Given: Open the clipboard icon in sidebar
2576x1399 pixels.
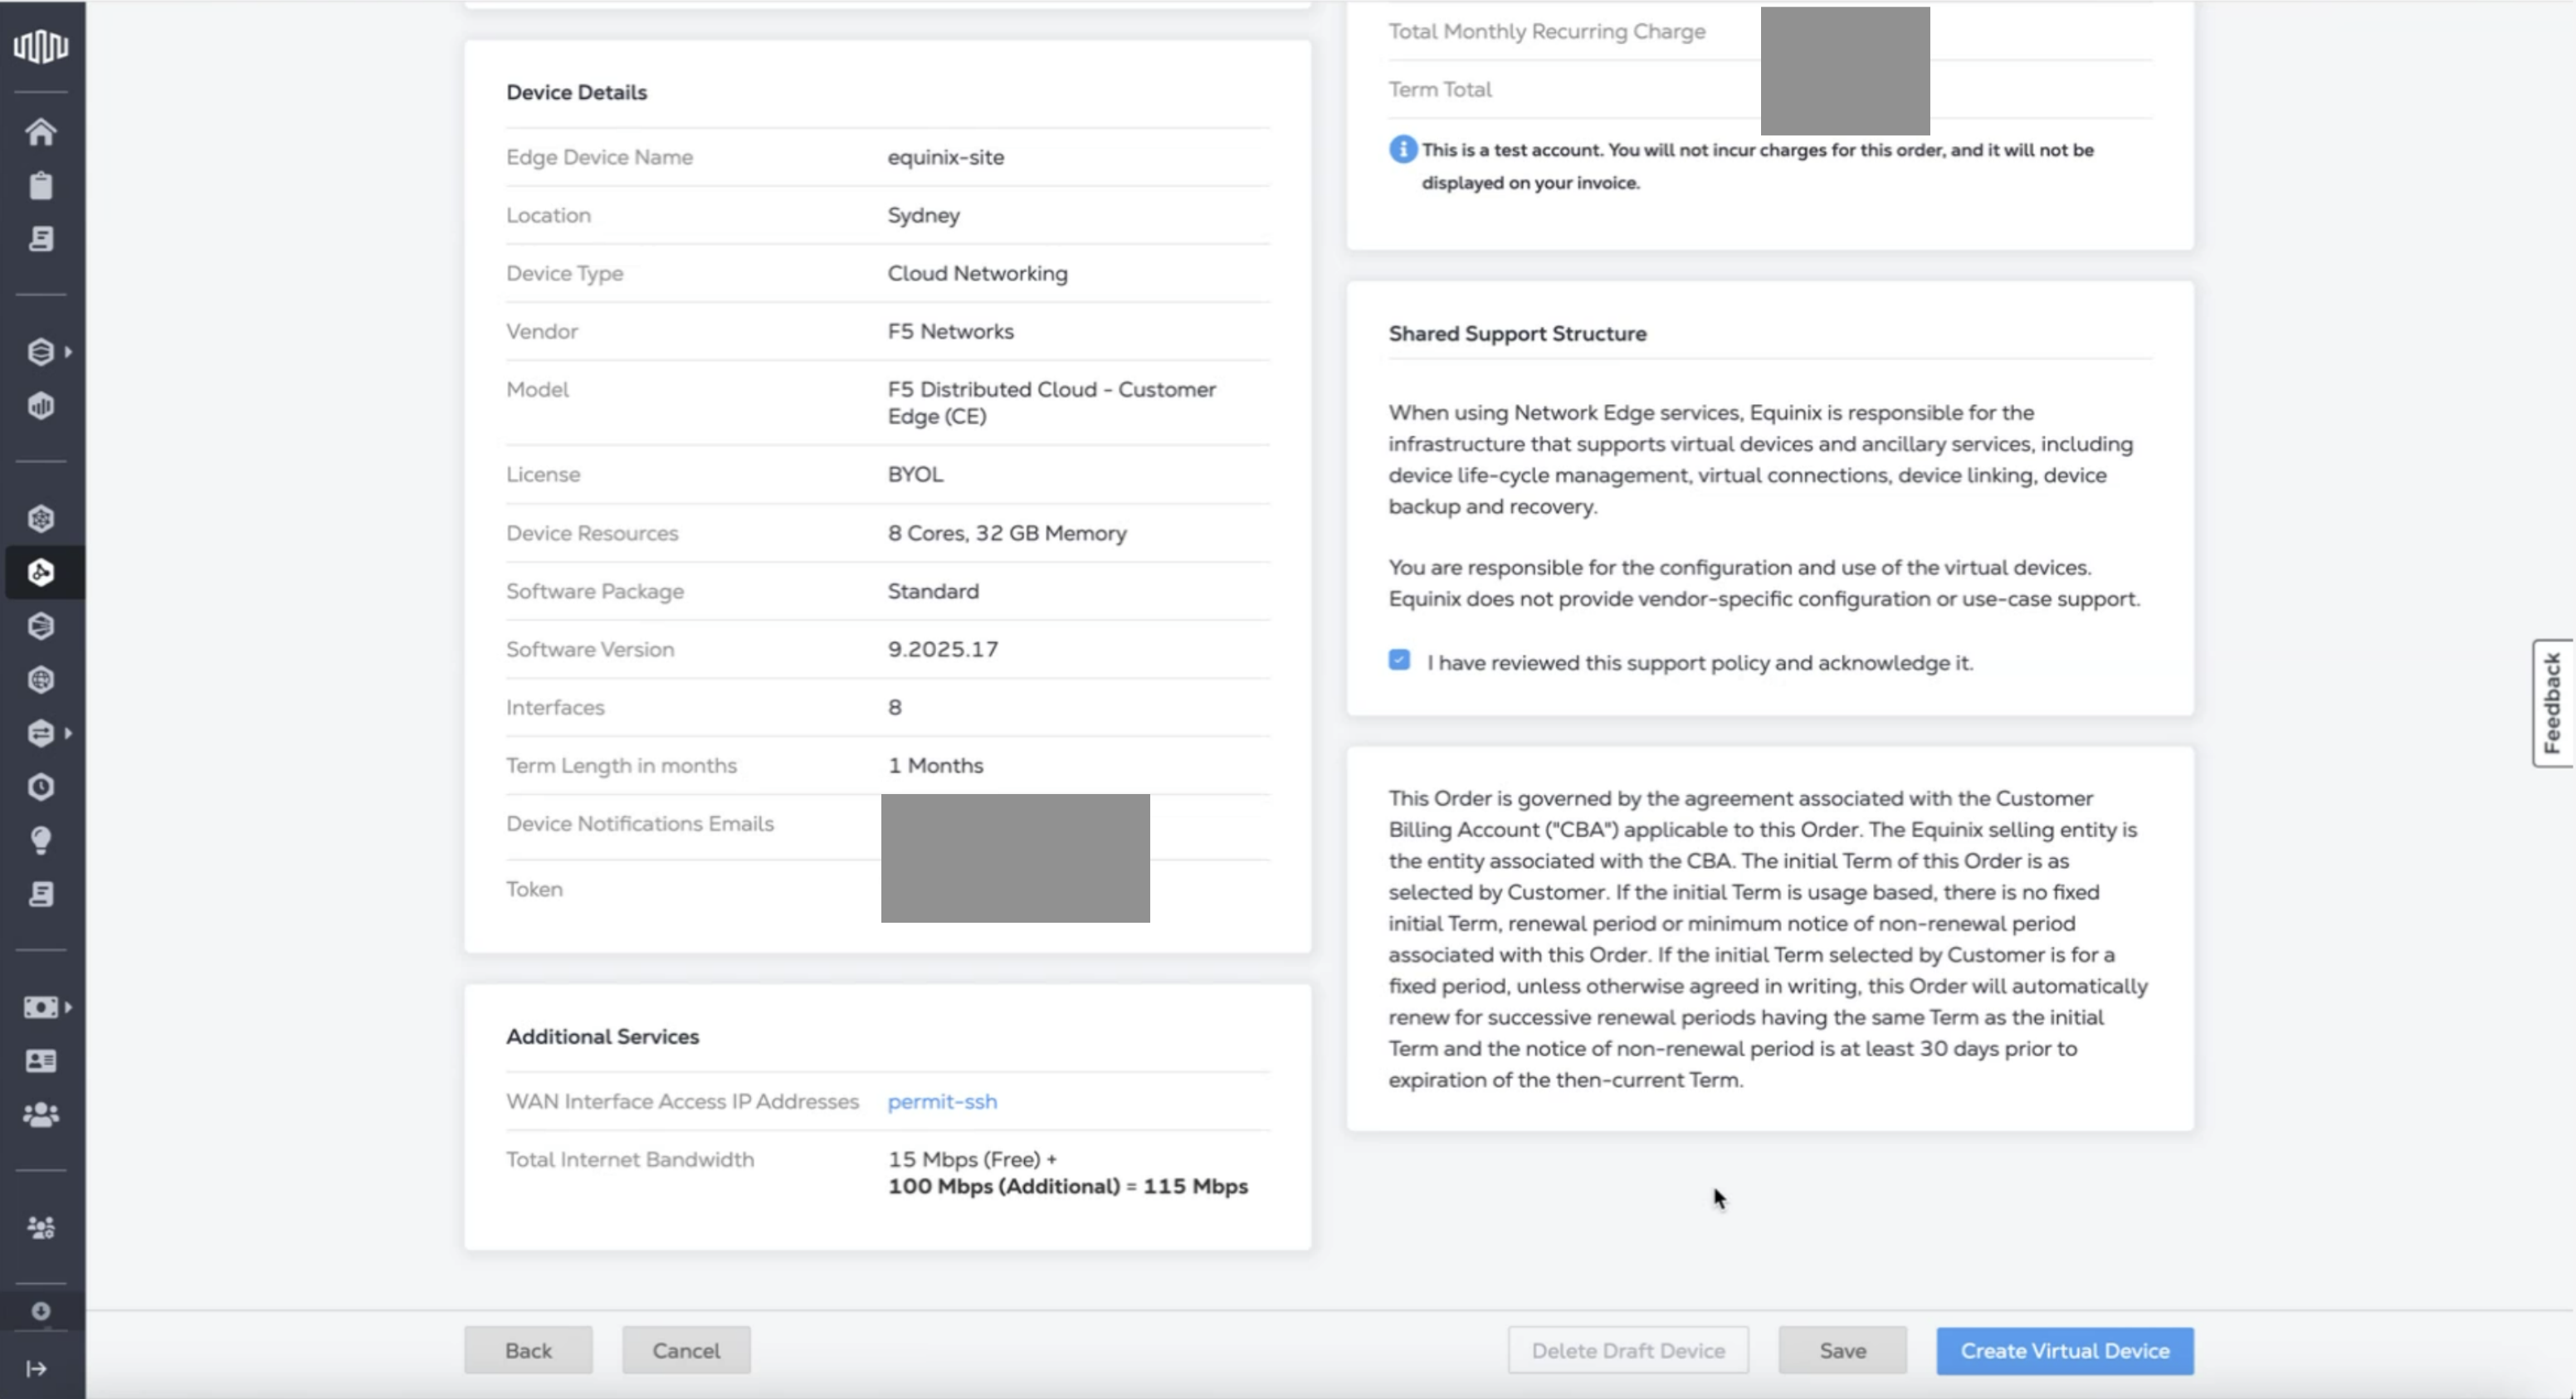Looking at the screenshot, I should [41, 186].
